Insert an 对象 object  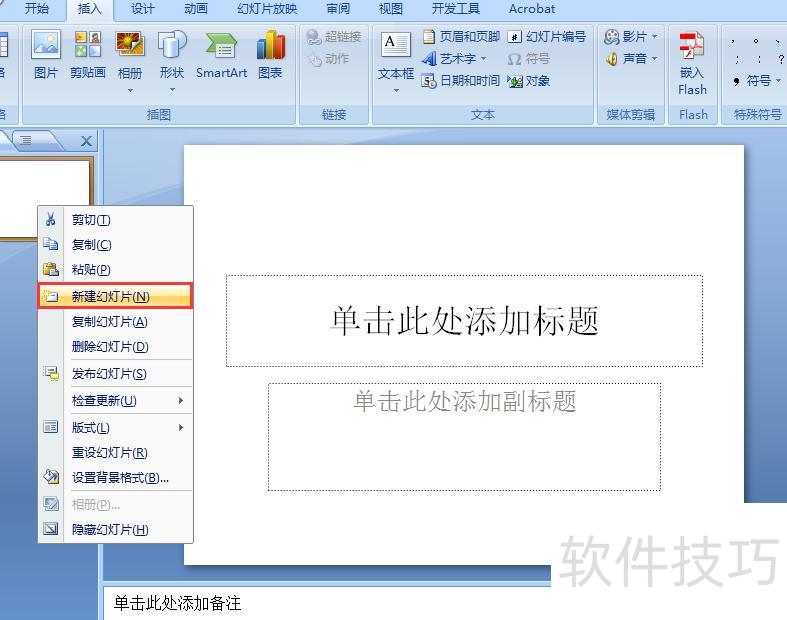coord(529,80)
